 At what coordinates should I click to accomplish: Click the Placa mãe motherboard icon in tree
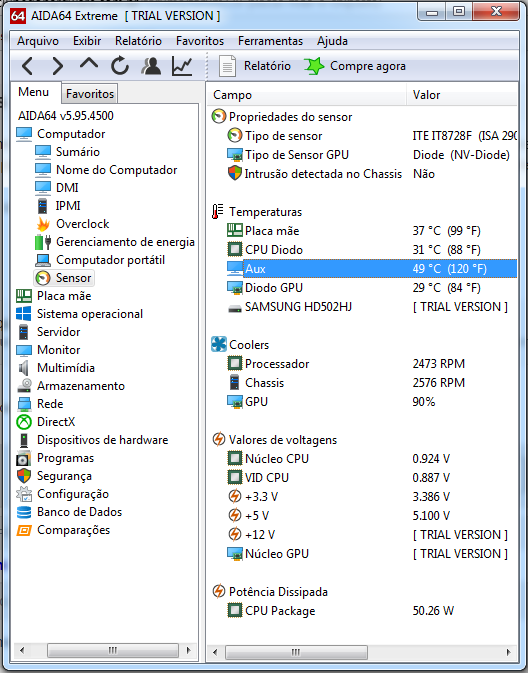point(24,296)
